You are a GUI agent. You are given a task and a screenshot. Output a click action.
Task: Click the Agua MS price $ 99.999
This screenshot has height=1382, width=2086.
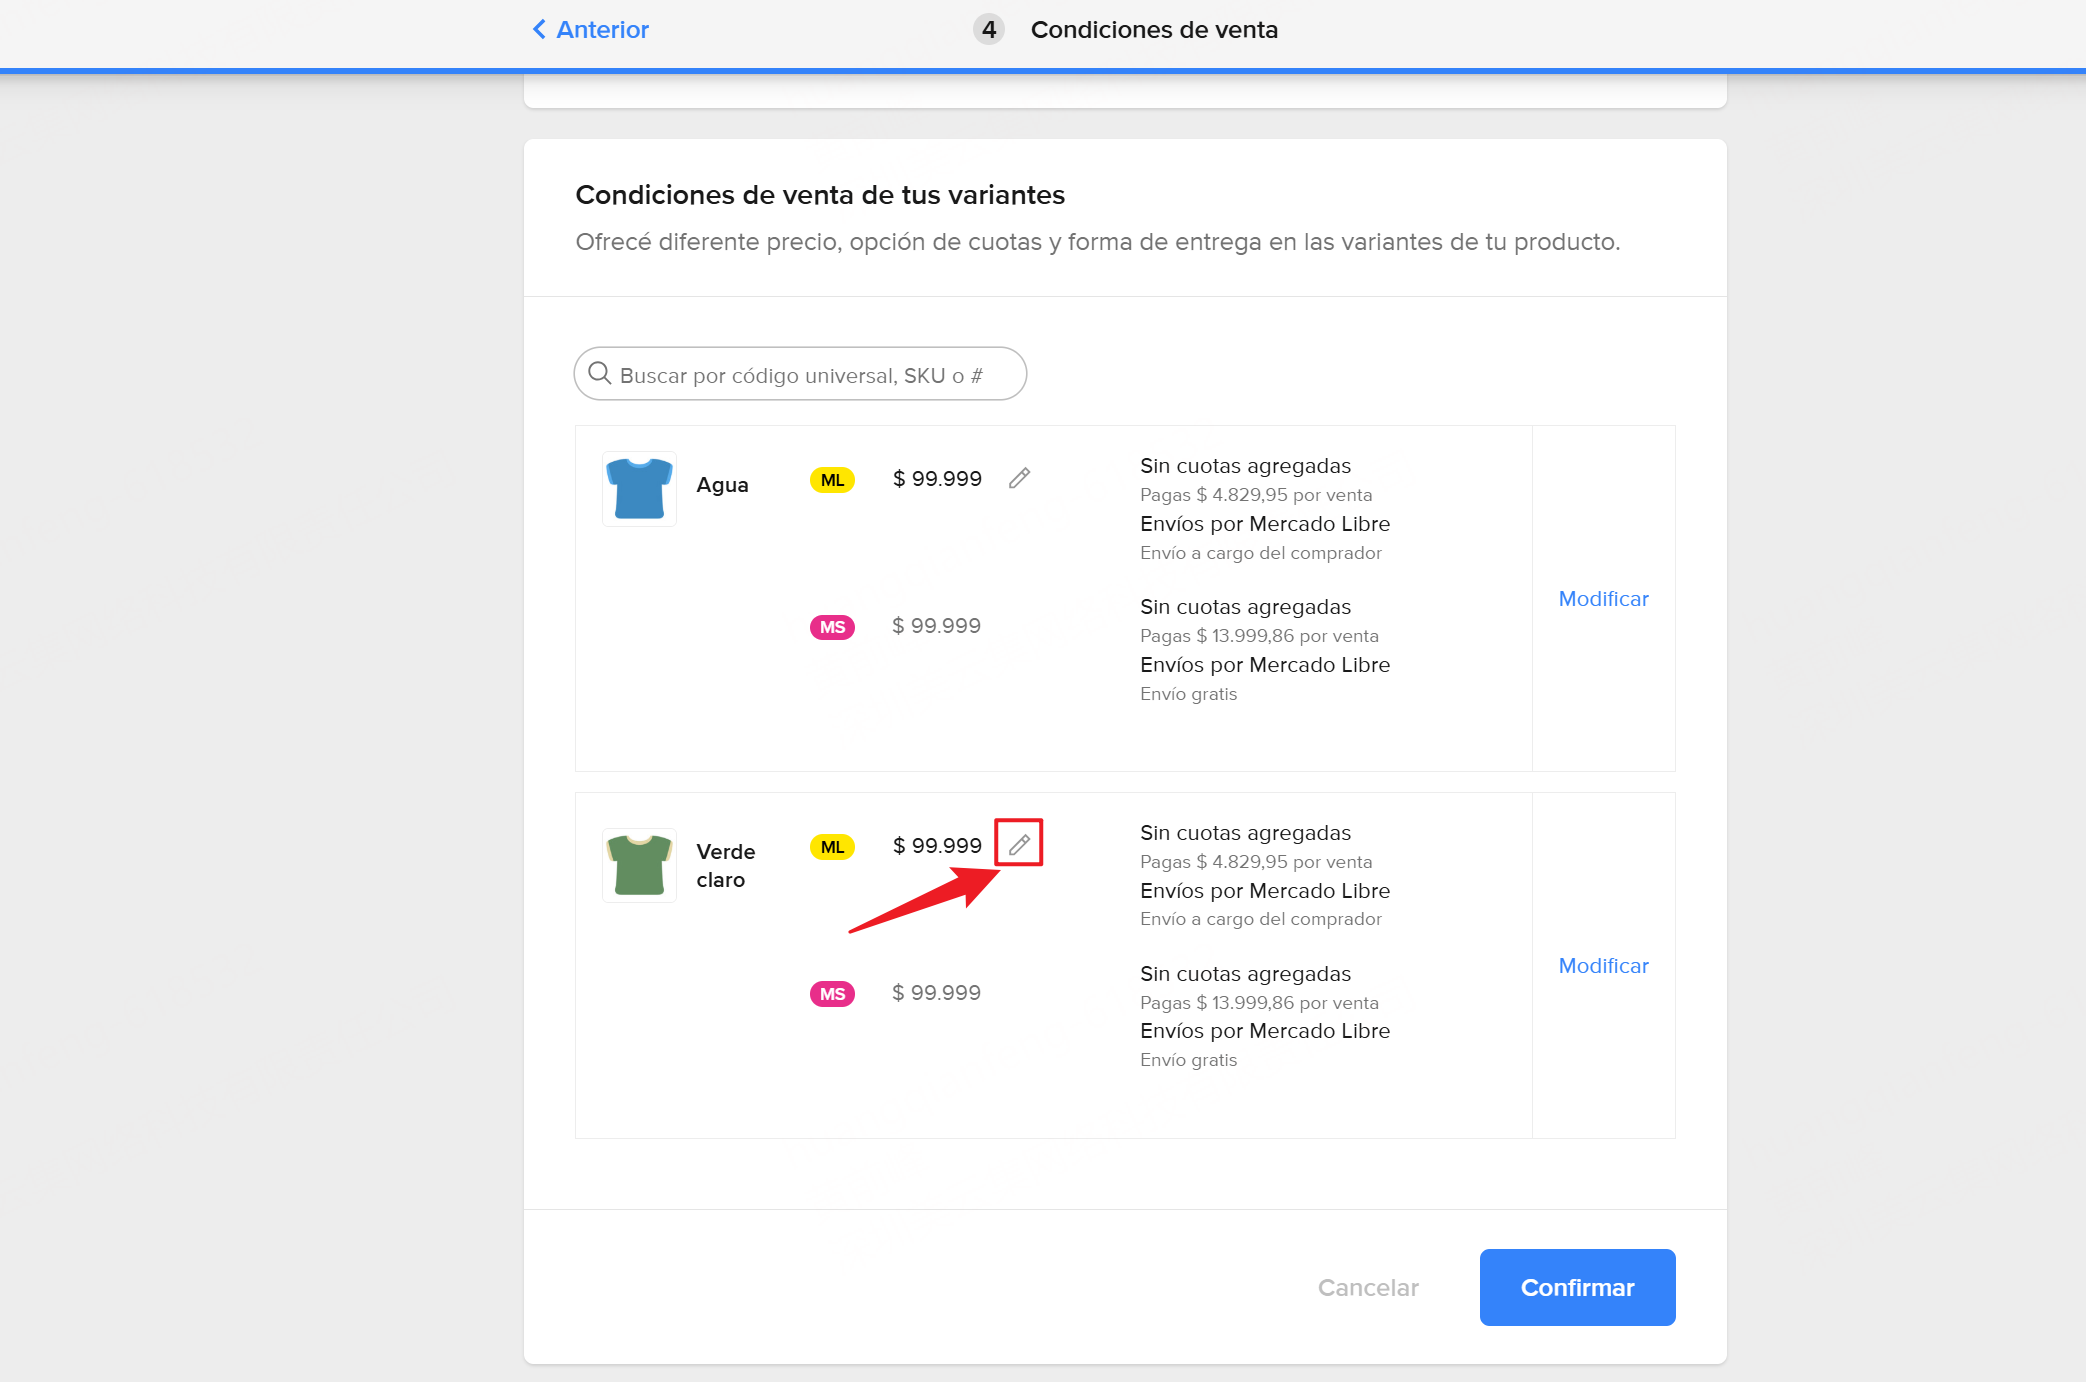(x=936, y=626)
